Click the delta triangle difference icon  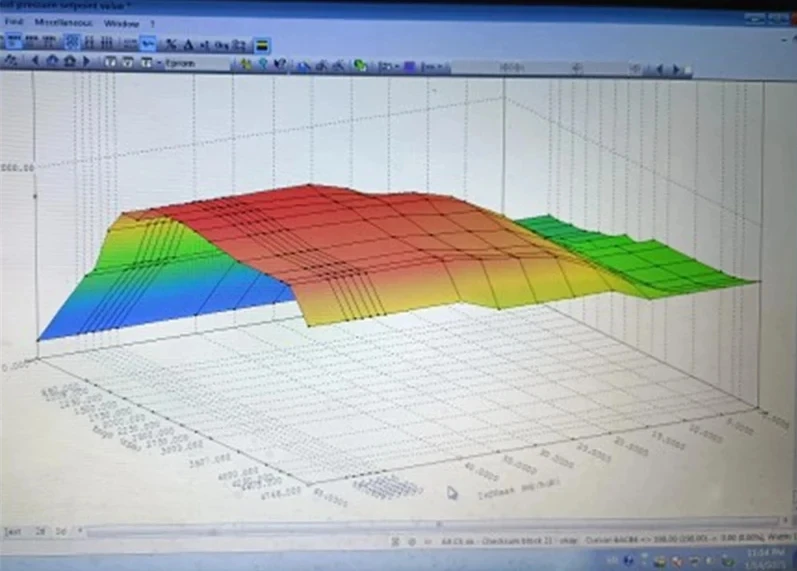point(188,45)
